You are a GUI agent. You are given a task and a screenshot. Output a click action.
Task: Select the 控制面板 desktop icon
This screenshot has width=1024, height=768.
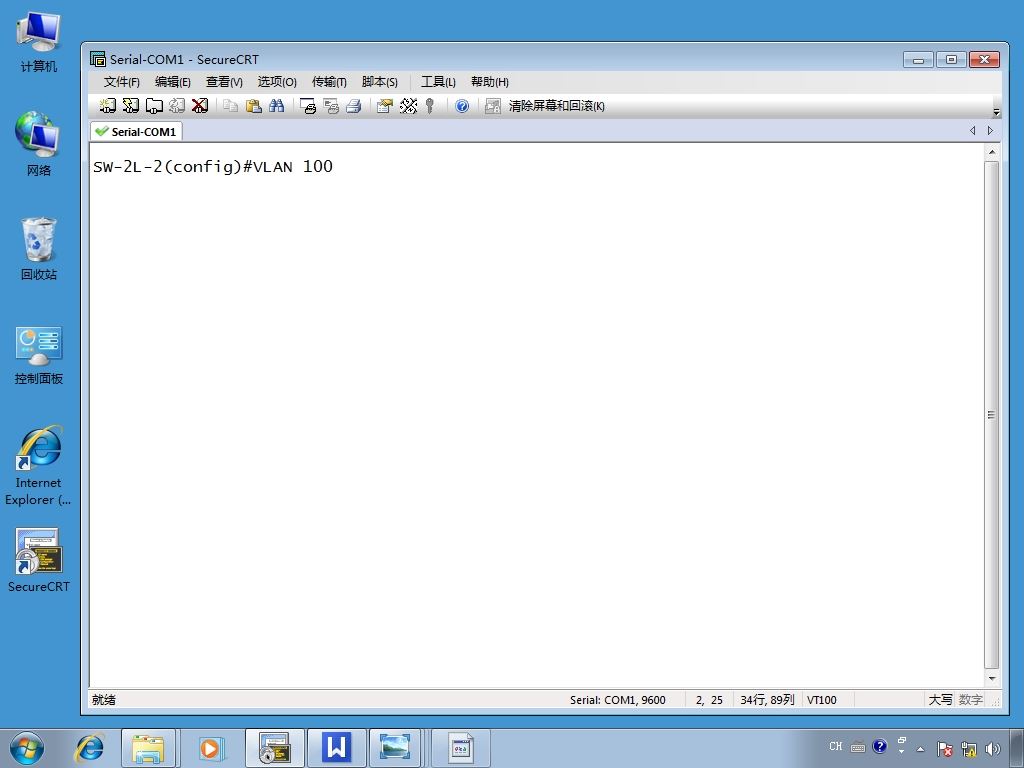[39, 355]
